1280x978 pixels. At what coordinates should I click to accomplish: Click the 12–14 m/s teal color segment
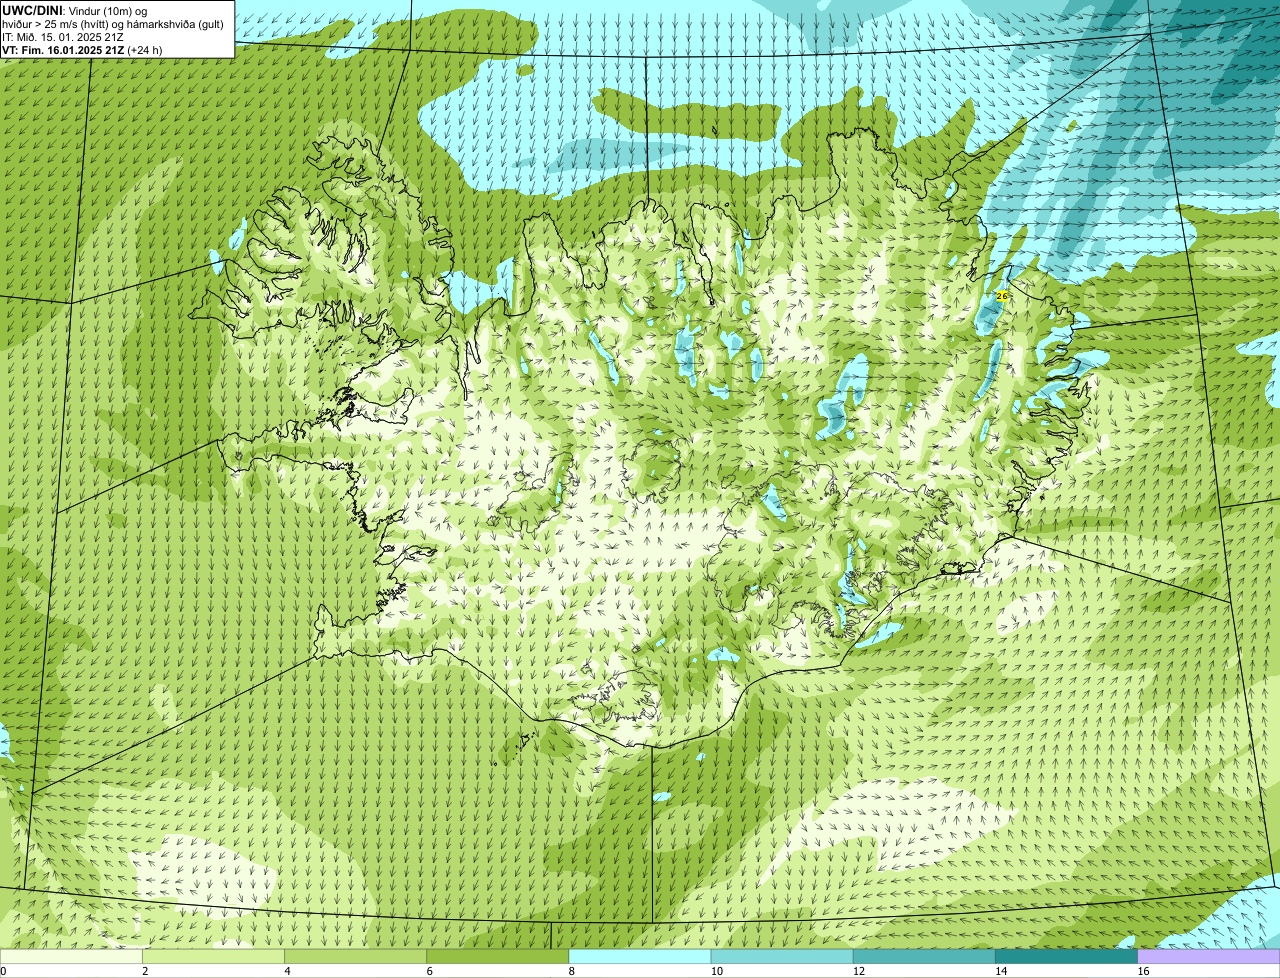(924, 956)
